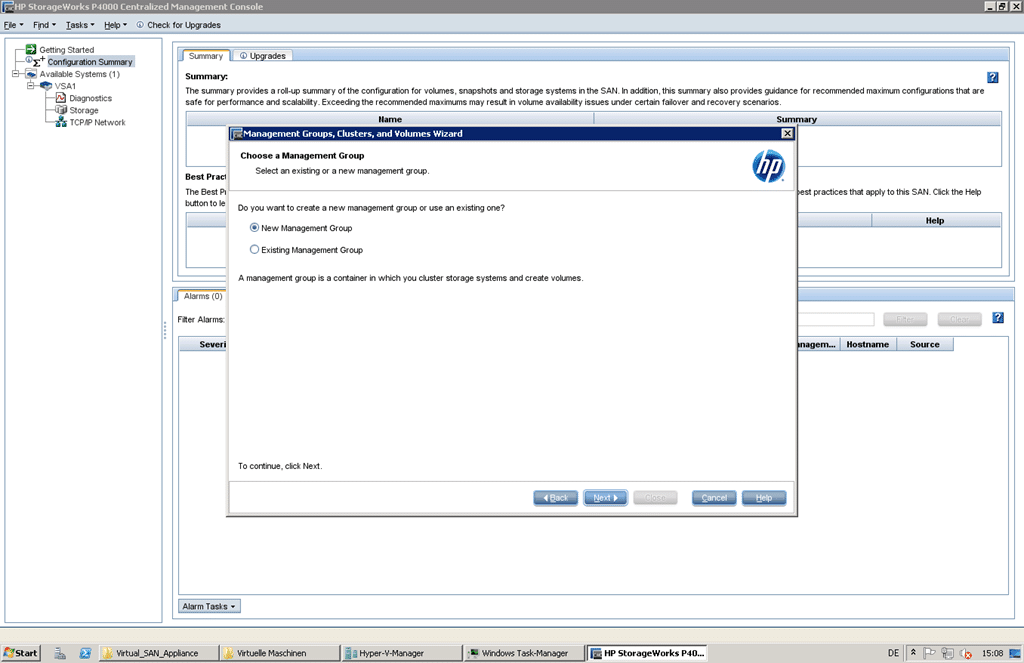Select TCP/IP Network under VSA1
The image size is (1024, 663).
pyautogui.click(x=97, y=122)
